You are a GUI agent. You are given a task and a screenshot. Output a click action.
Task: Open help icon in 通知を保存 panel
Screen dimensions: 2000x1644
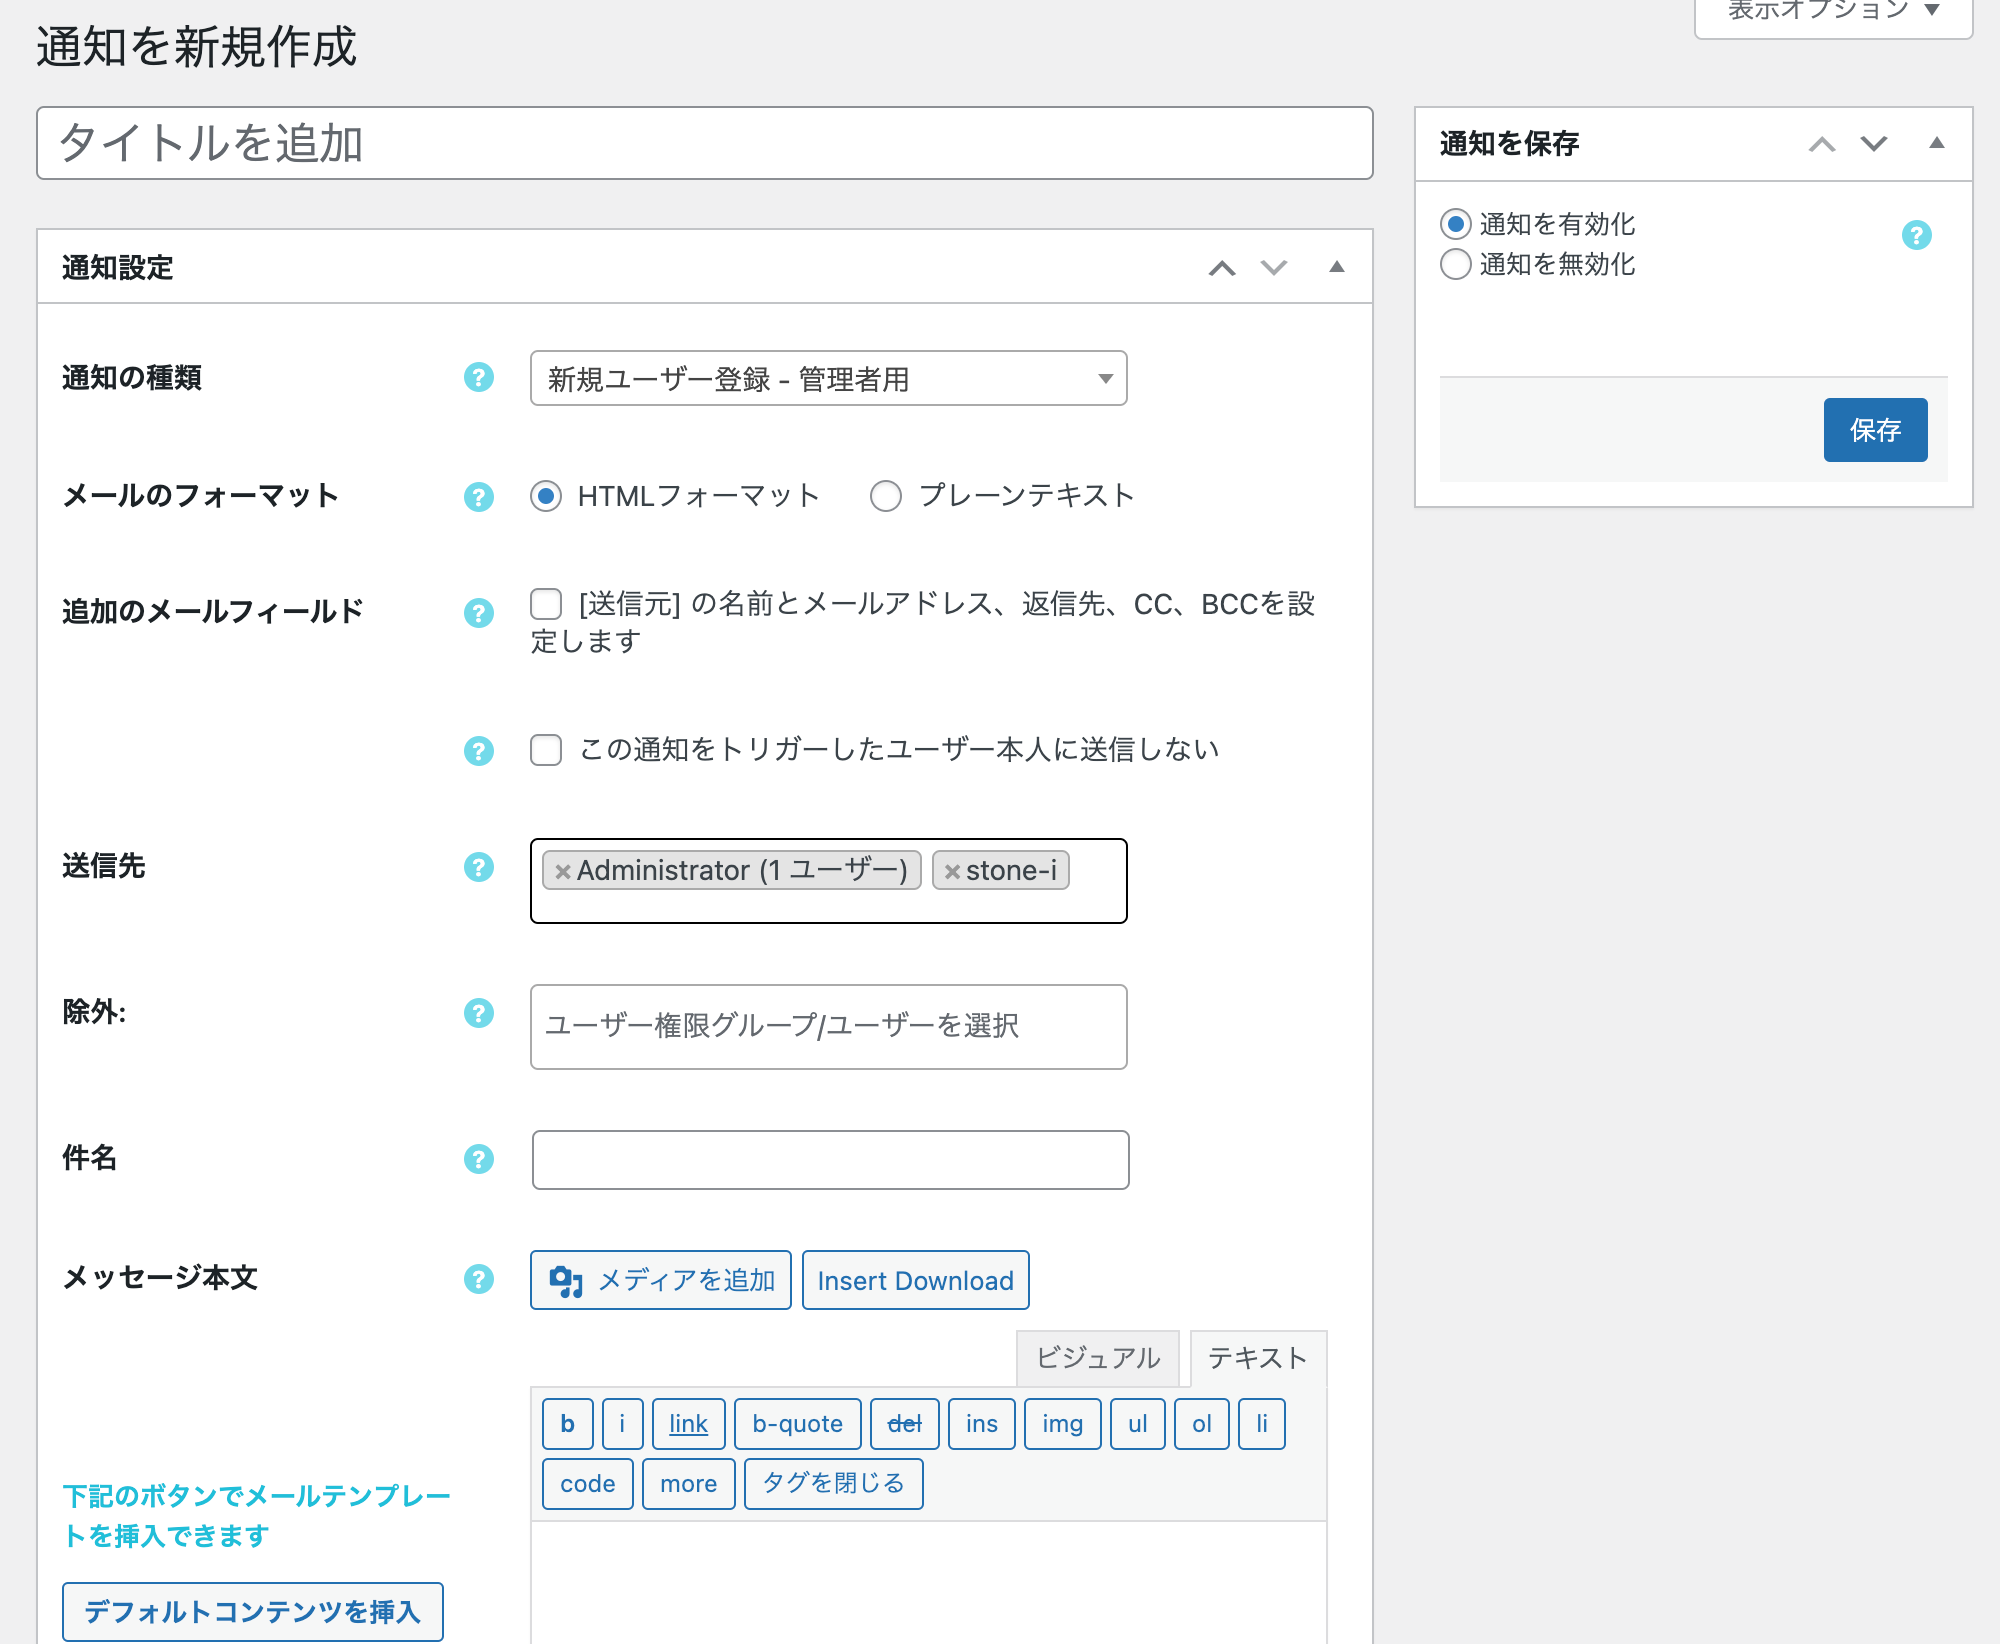coord(1916,235)
